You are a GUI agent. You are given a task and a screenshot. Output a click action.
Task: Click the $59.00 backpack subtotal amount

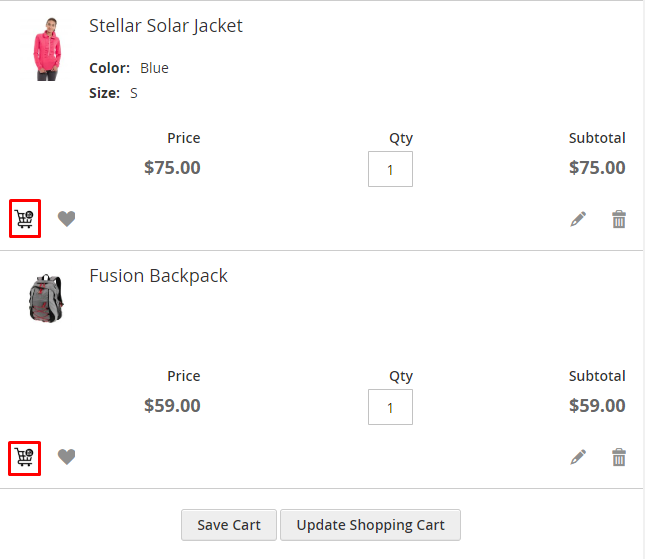[x=597, y=406]
